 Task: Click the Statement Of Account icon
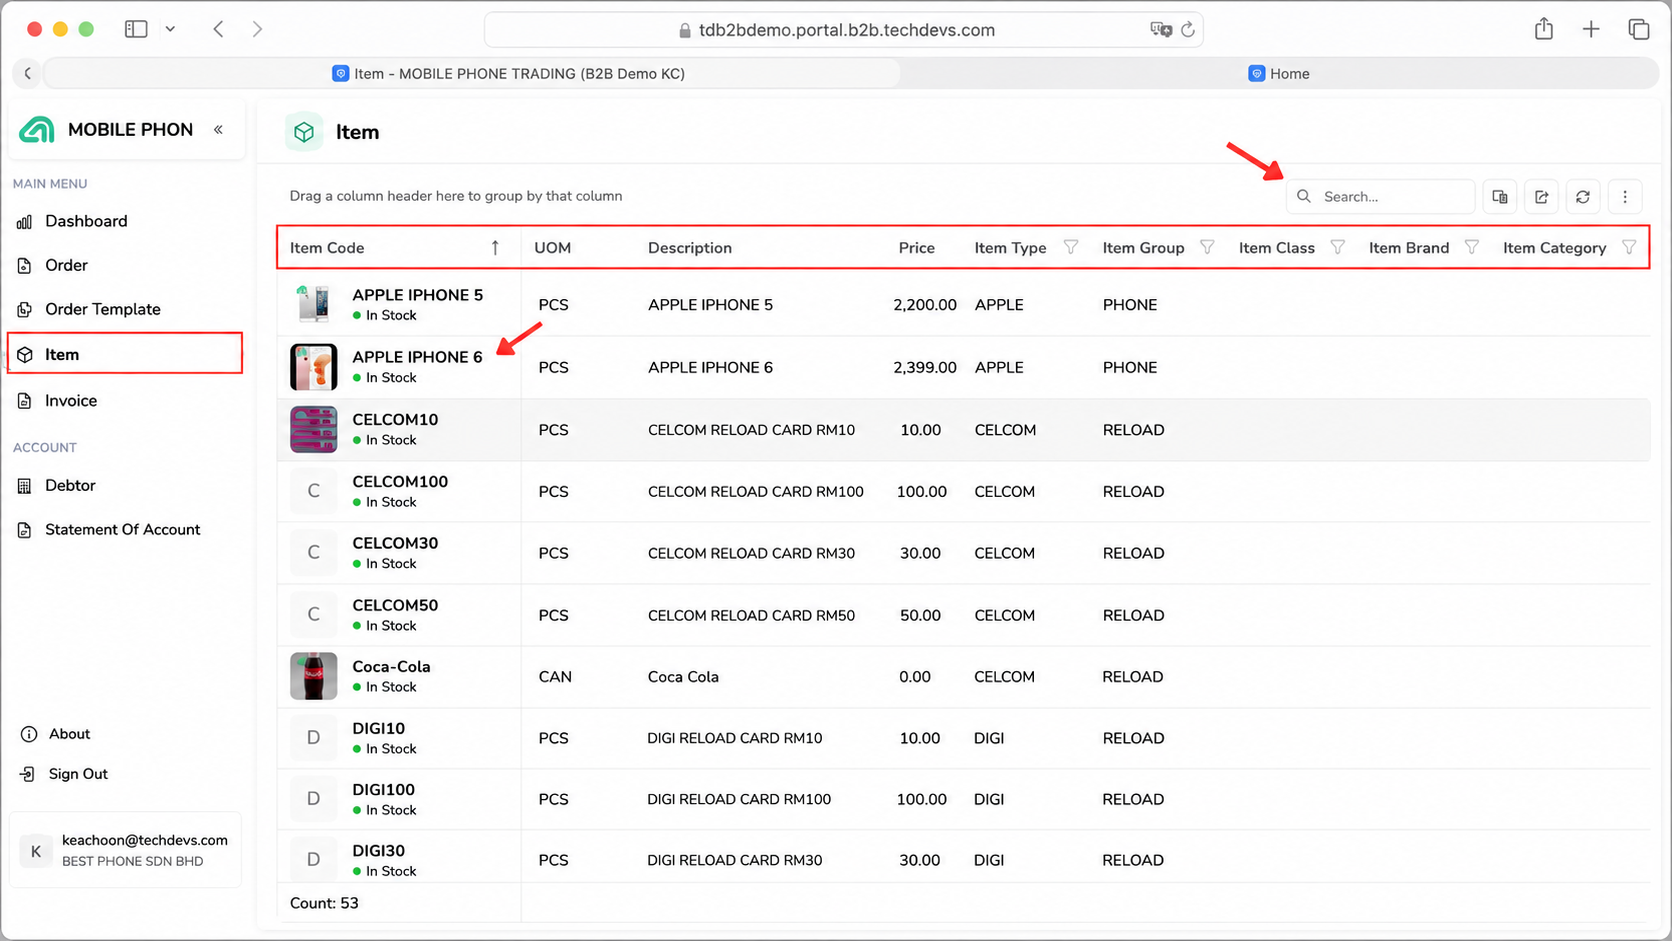(25, 530)
